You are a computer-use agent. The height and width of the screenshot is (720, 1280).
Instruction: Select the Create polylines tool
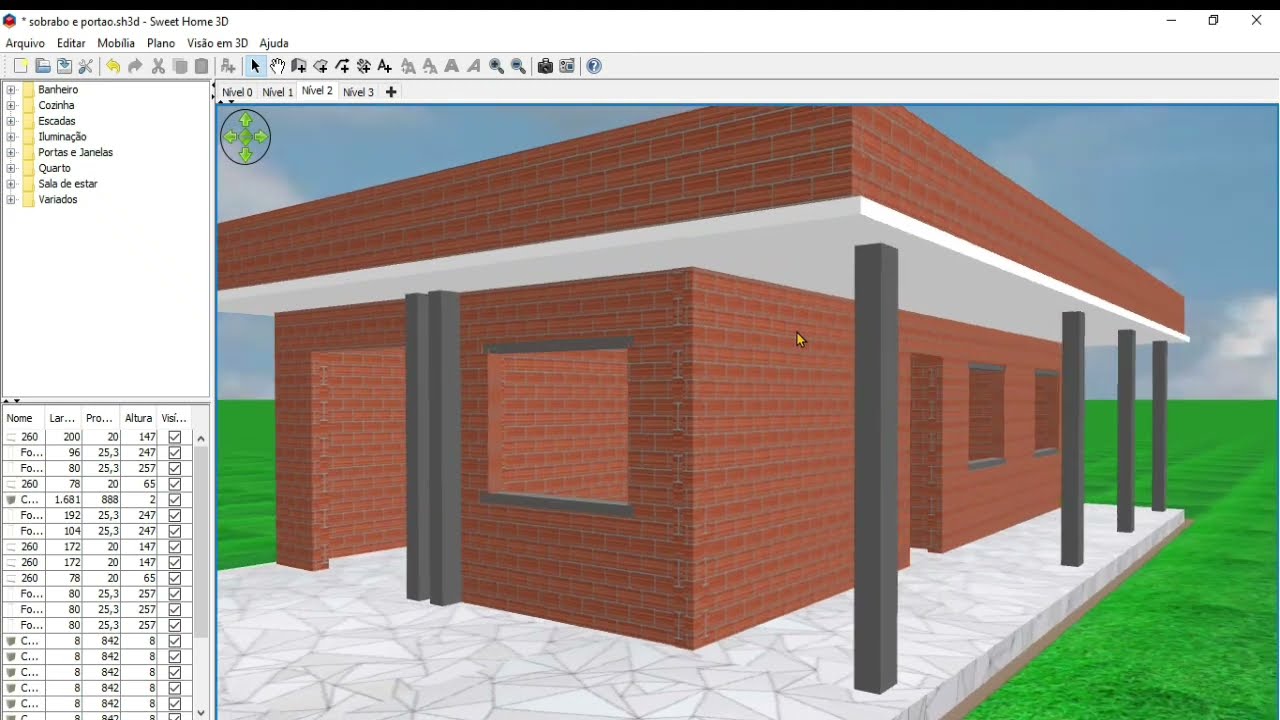pos(342,66)
